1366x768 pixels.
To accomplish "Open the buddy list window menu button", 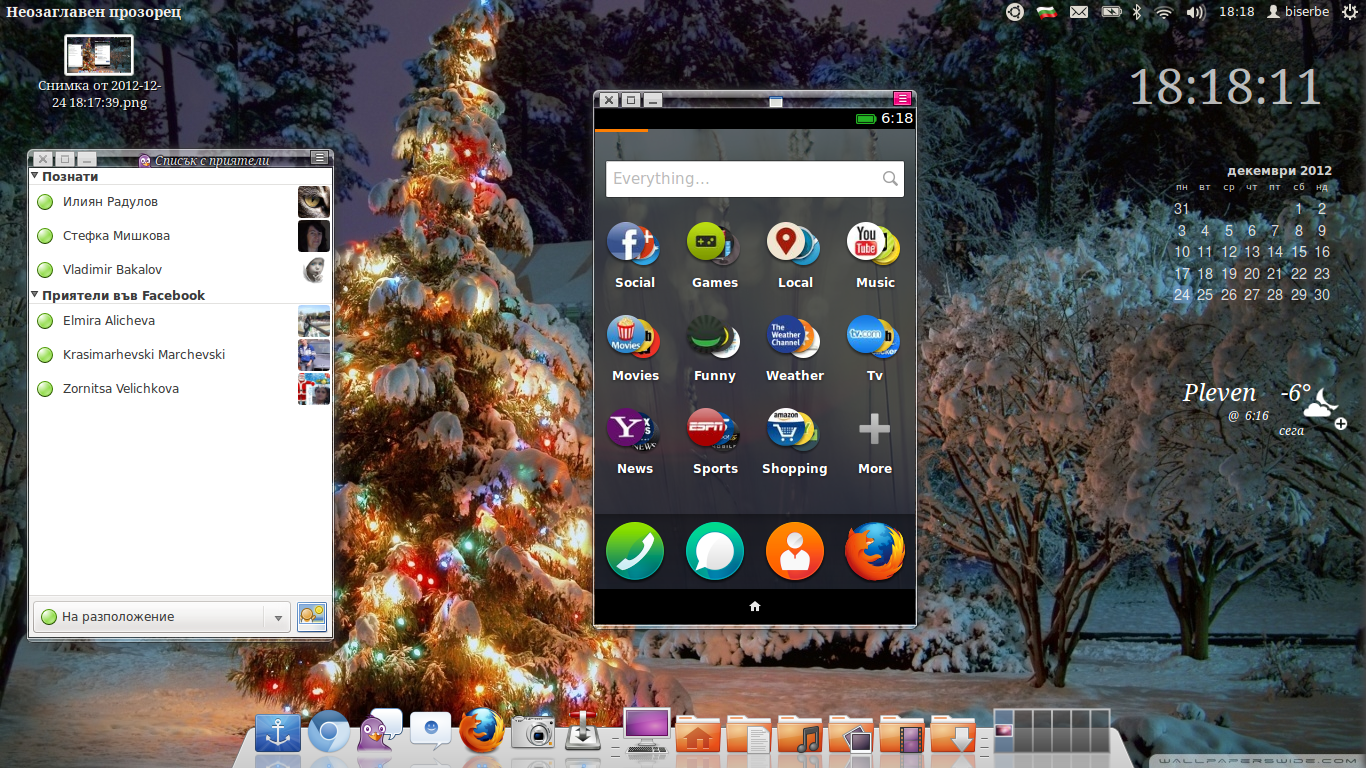I will [319, 157].
